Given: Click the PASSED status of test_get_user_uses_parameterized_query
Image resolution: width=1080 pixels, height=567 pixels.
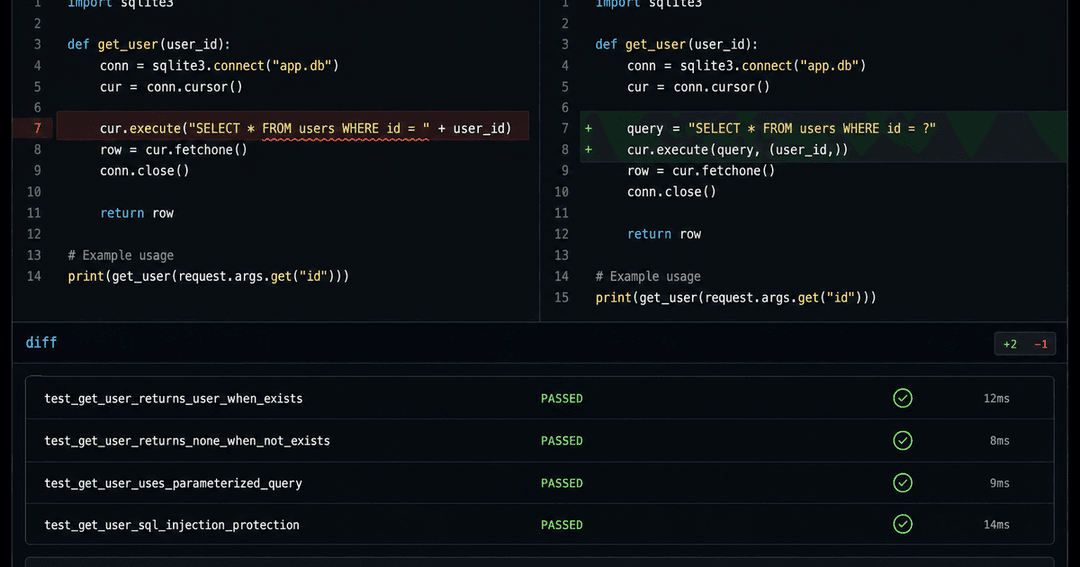Looking at the screenshot, I should (x=561, y=483).
